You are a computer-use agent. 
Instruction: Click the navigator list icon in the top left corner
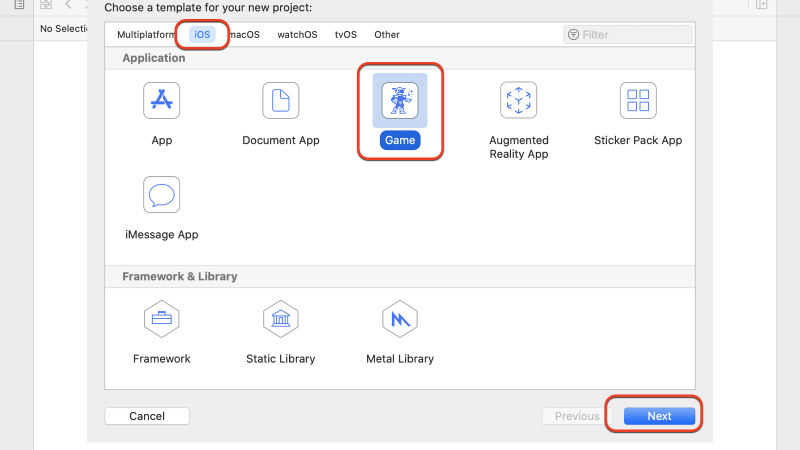click(x=19, y=5)
